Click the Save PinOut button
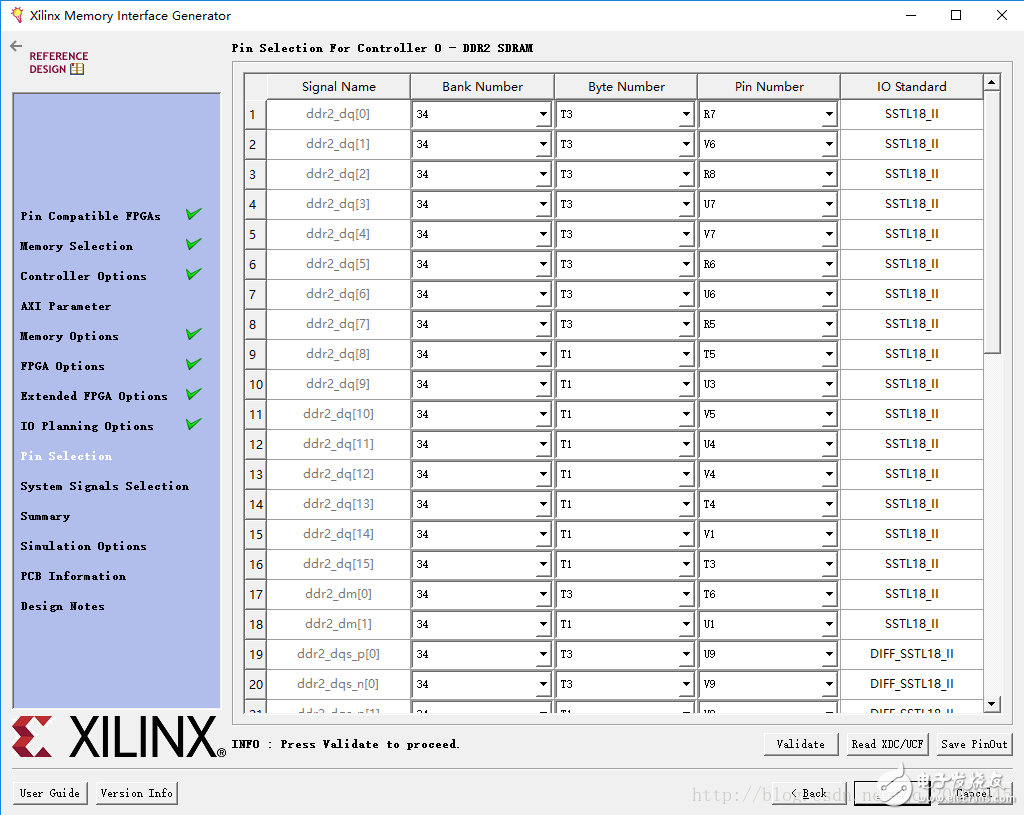1024x815 pixels. click(974, 744)
